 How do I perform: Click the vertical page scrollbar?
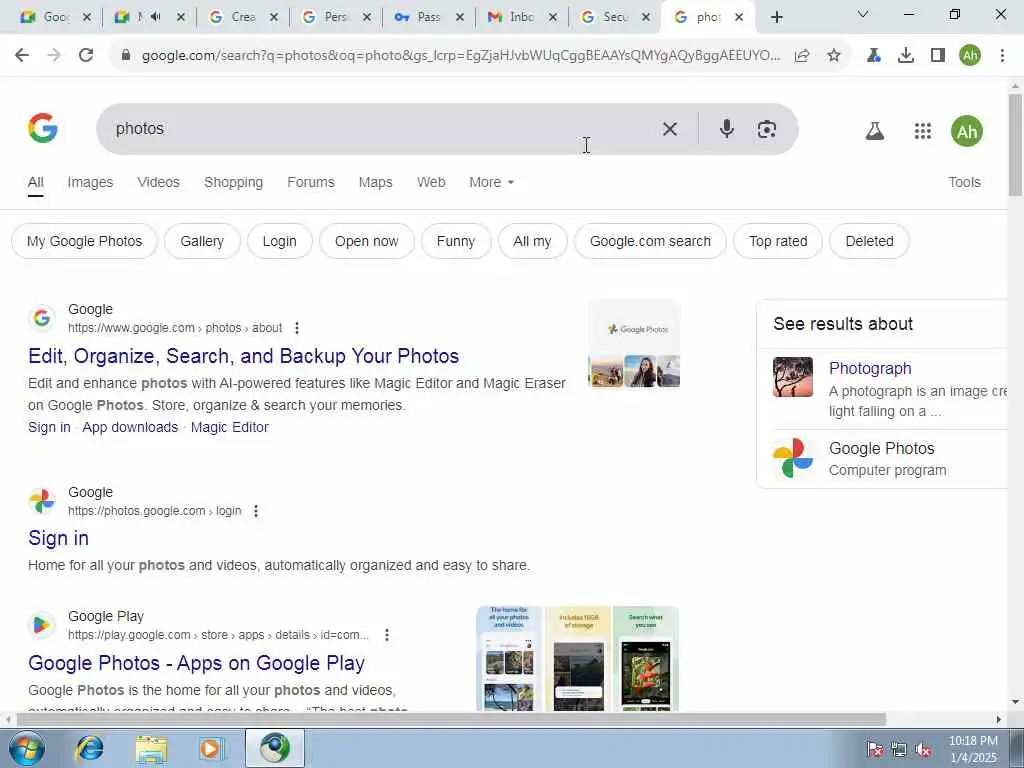[1015, 145]
